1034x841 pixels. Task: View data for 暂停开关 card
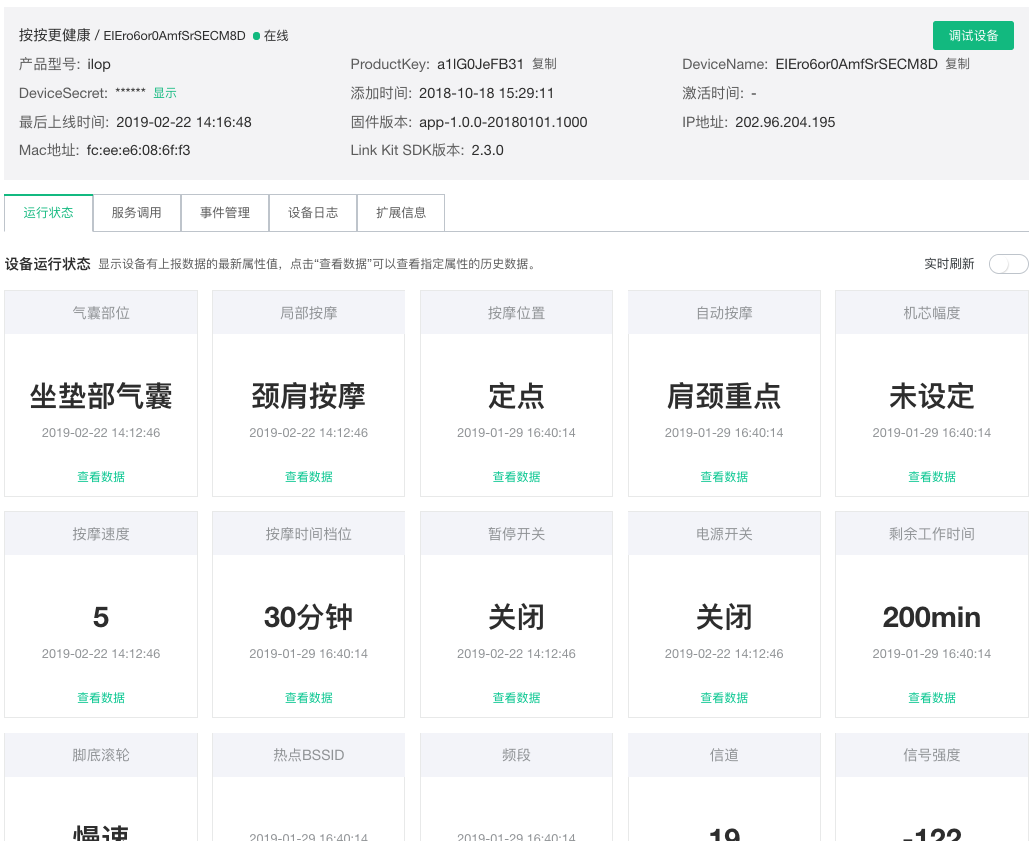516,698
